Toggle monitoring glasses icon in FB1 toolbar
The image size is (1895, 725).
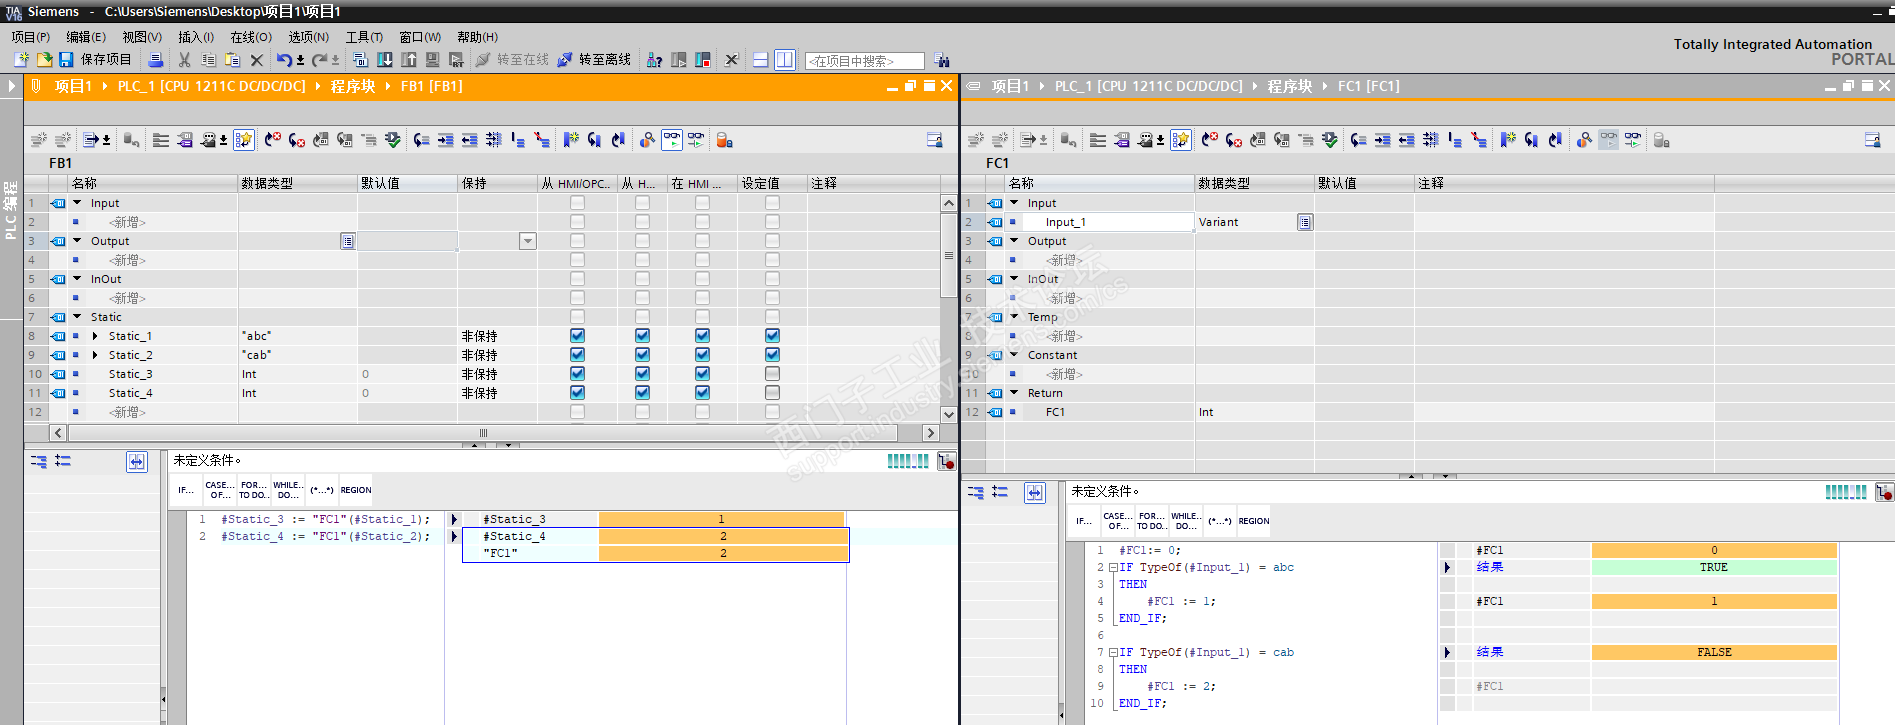[671, 140]
